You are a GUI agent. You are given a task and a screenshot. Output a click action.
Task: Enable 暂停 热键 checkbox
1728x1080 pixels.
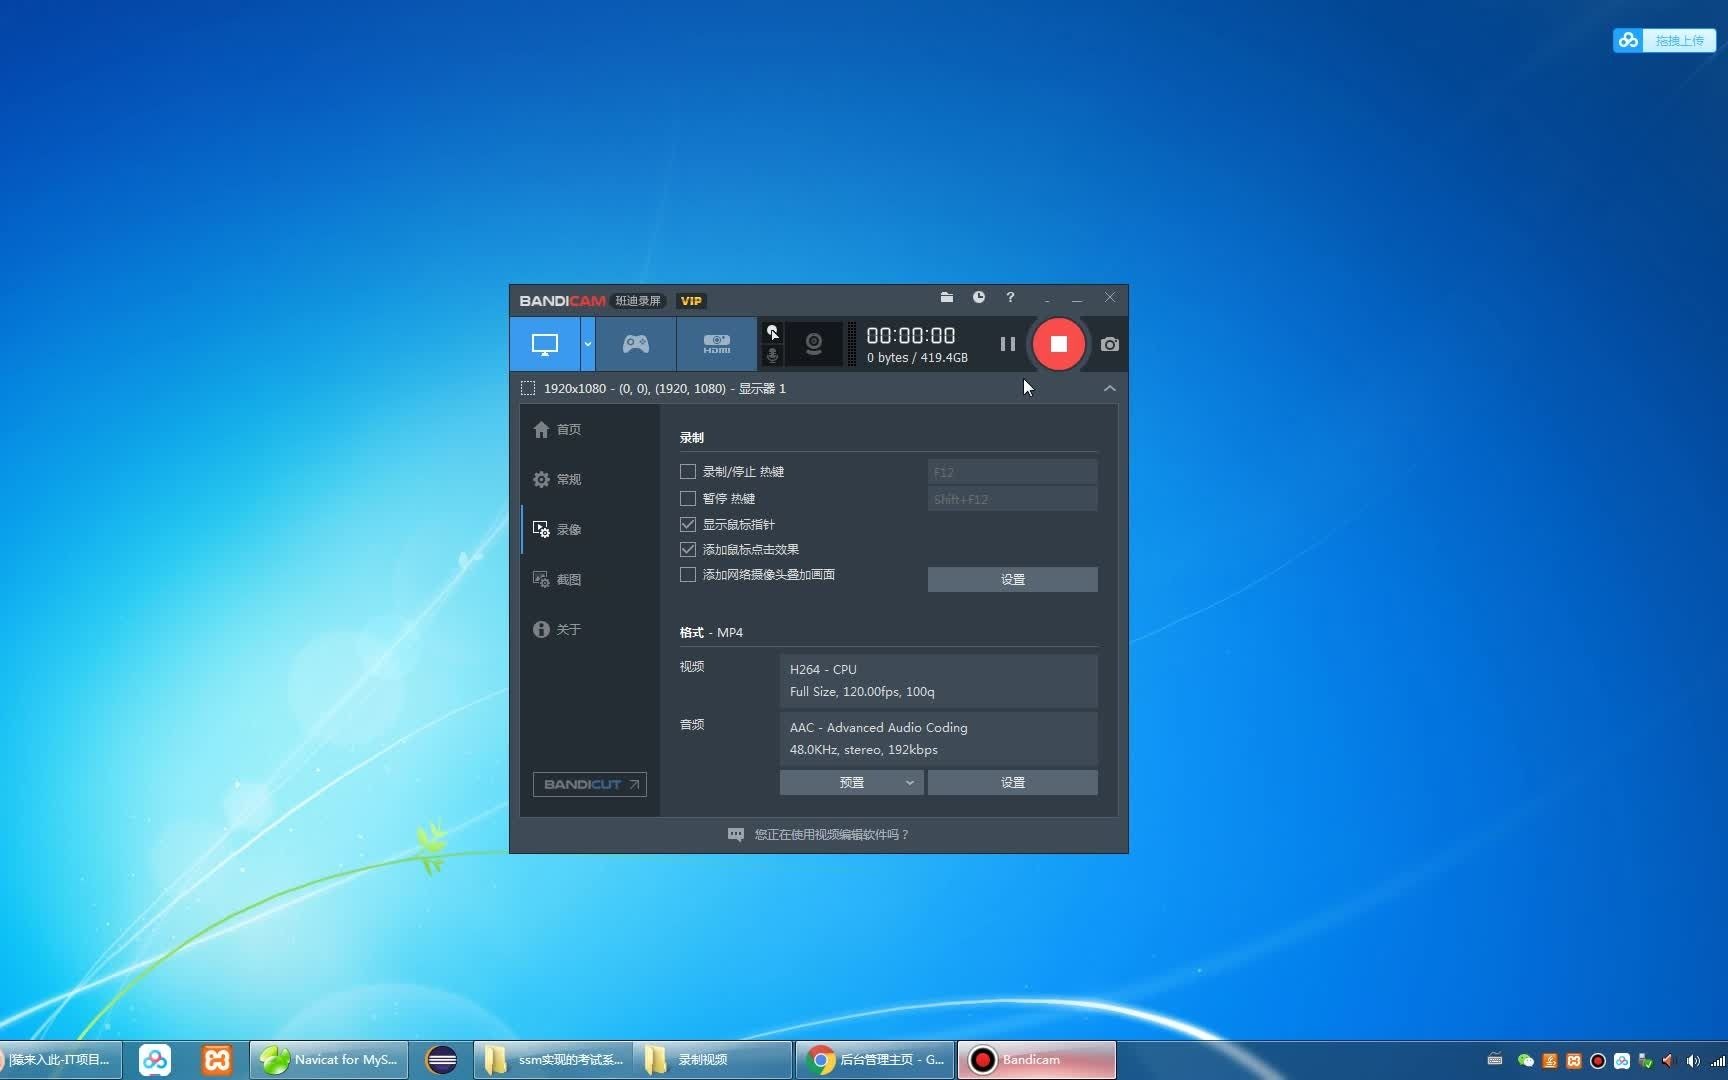point(688,498)
